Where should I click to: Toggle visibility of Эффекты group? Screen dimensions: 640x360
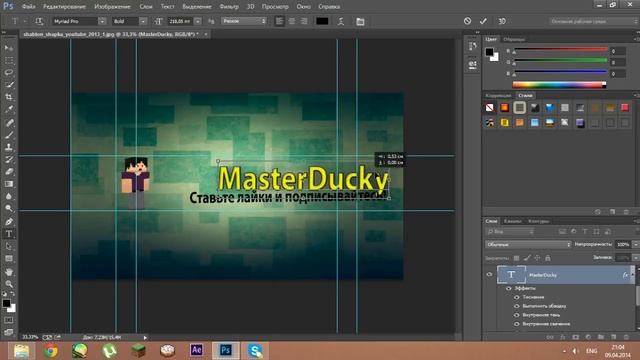click(509, 288)
